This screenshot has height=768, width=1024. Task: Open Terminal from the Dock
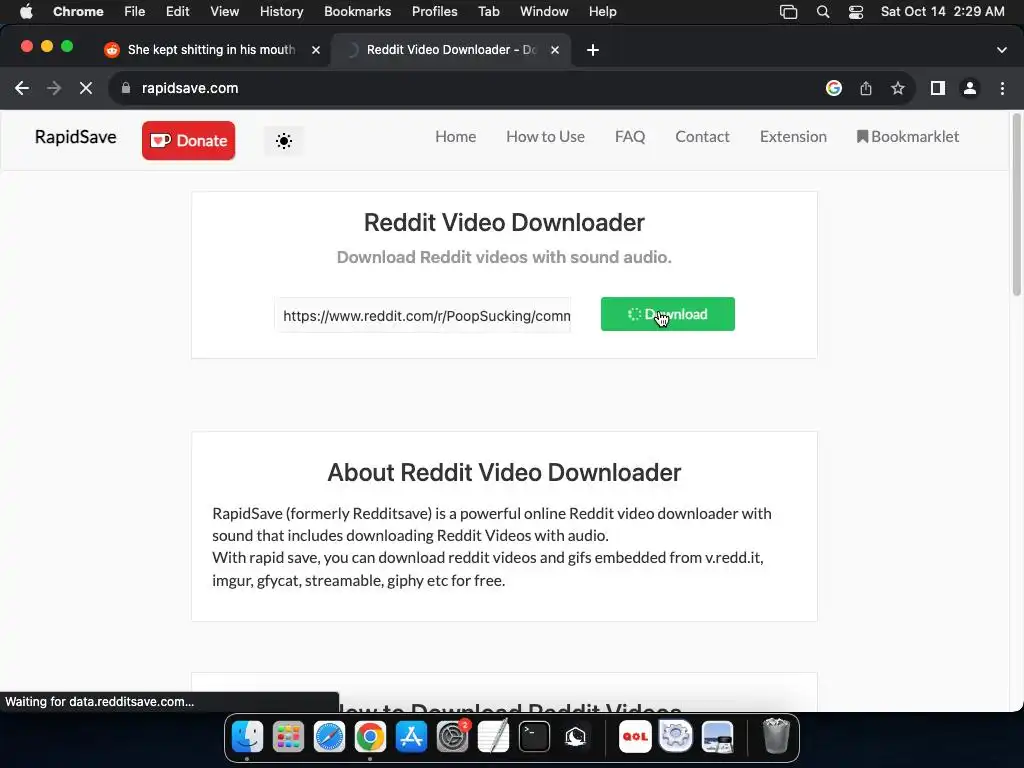pos(534,737)
